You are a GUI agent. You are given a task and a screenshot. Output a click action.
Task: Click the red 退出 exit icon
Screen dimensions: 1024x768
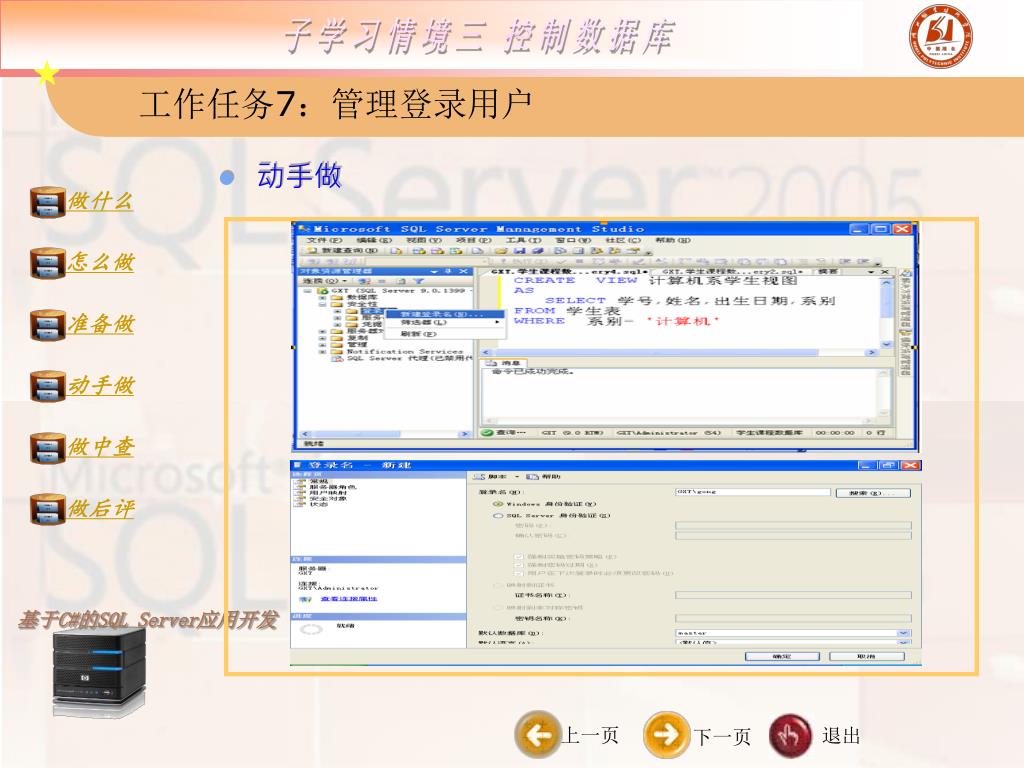(x=791, y=735)
